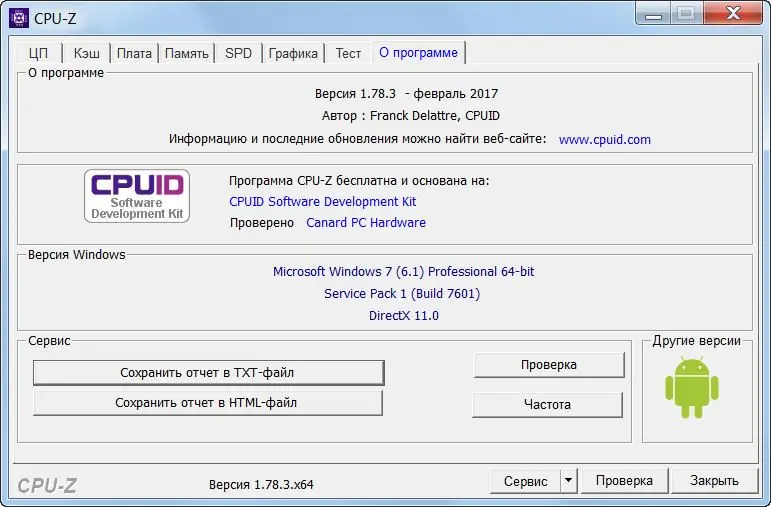
Task: Minimize the CPU-Z window
Action: pyautogui.click(x=653, y=15)
